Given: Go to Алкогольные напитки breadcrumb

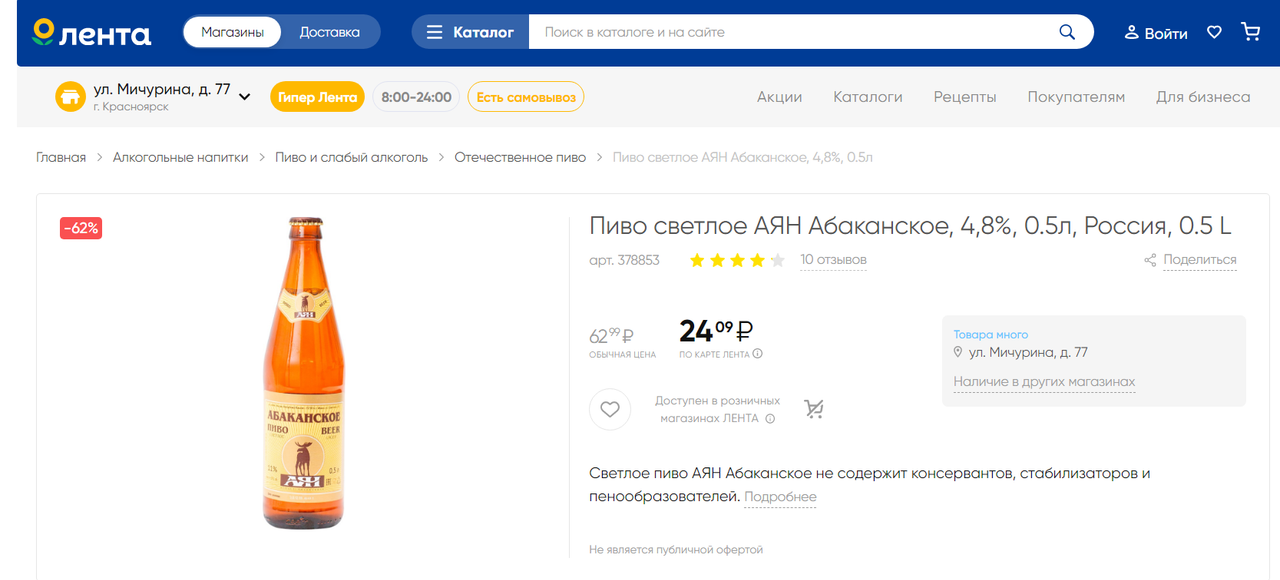Looking at the screenshot, I should click(x=180, y=157).
